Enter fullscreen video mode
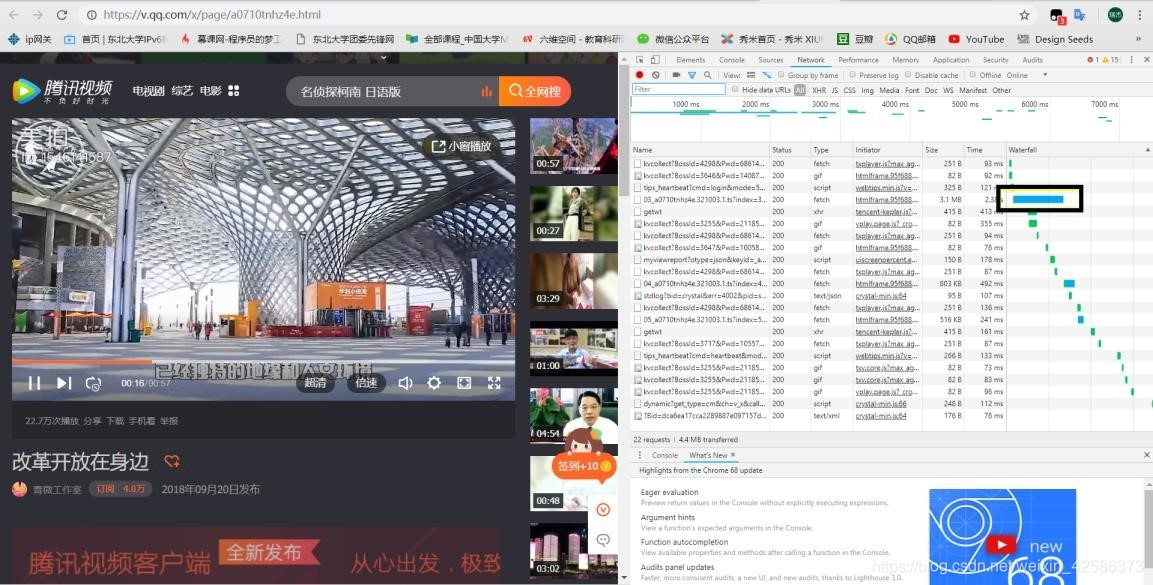The width and height of the screenshot is (1153, 585). tap(494, 383)
